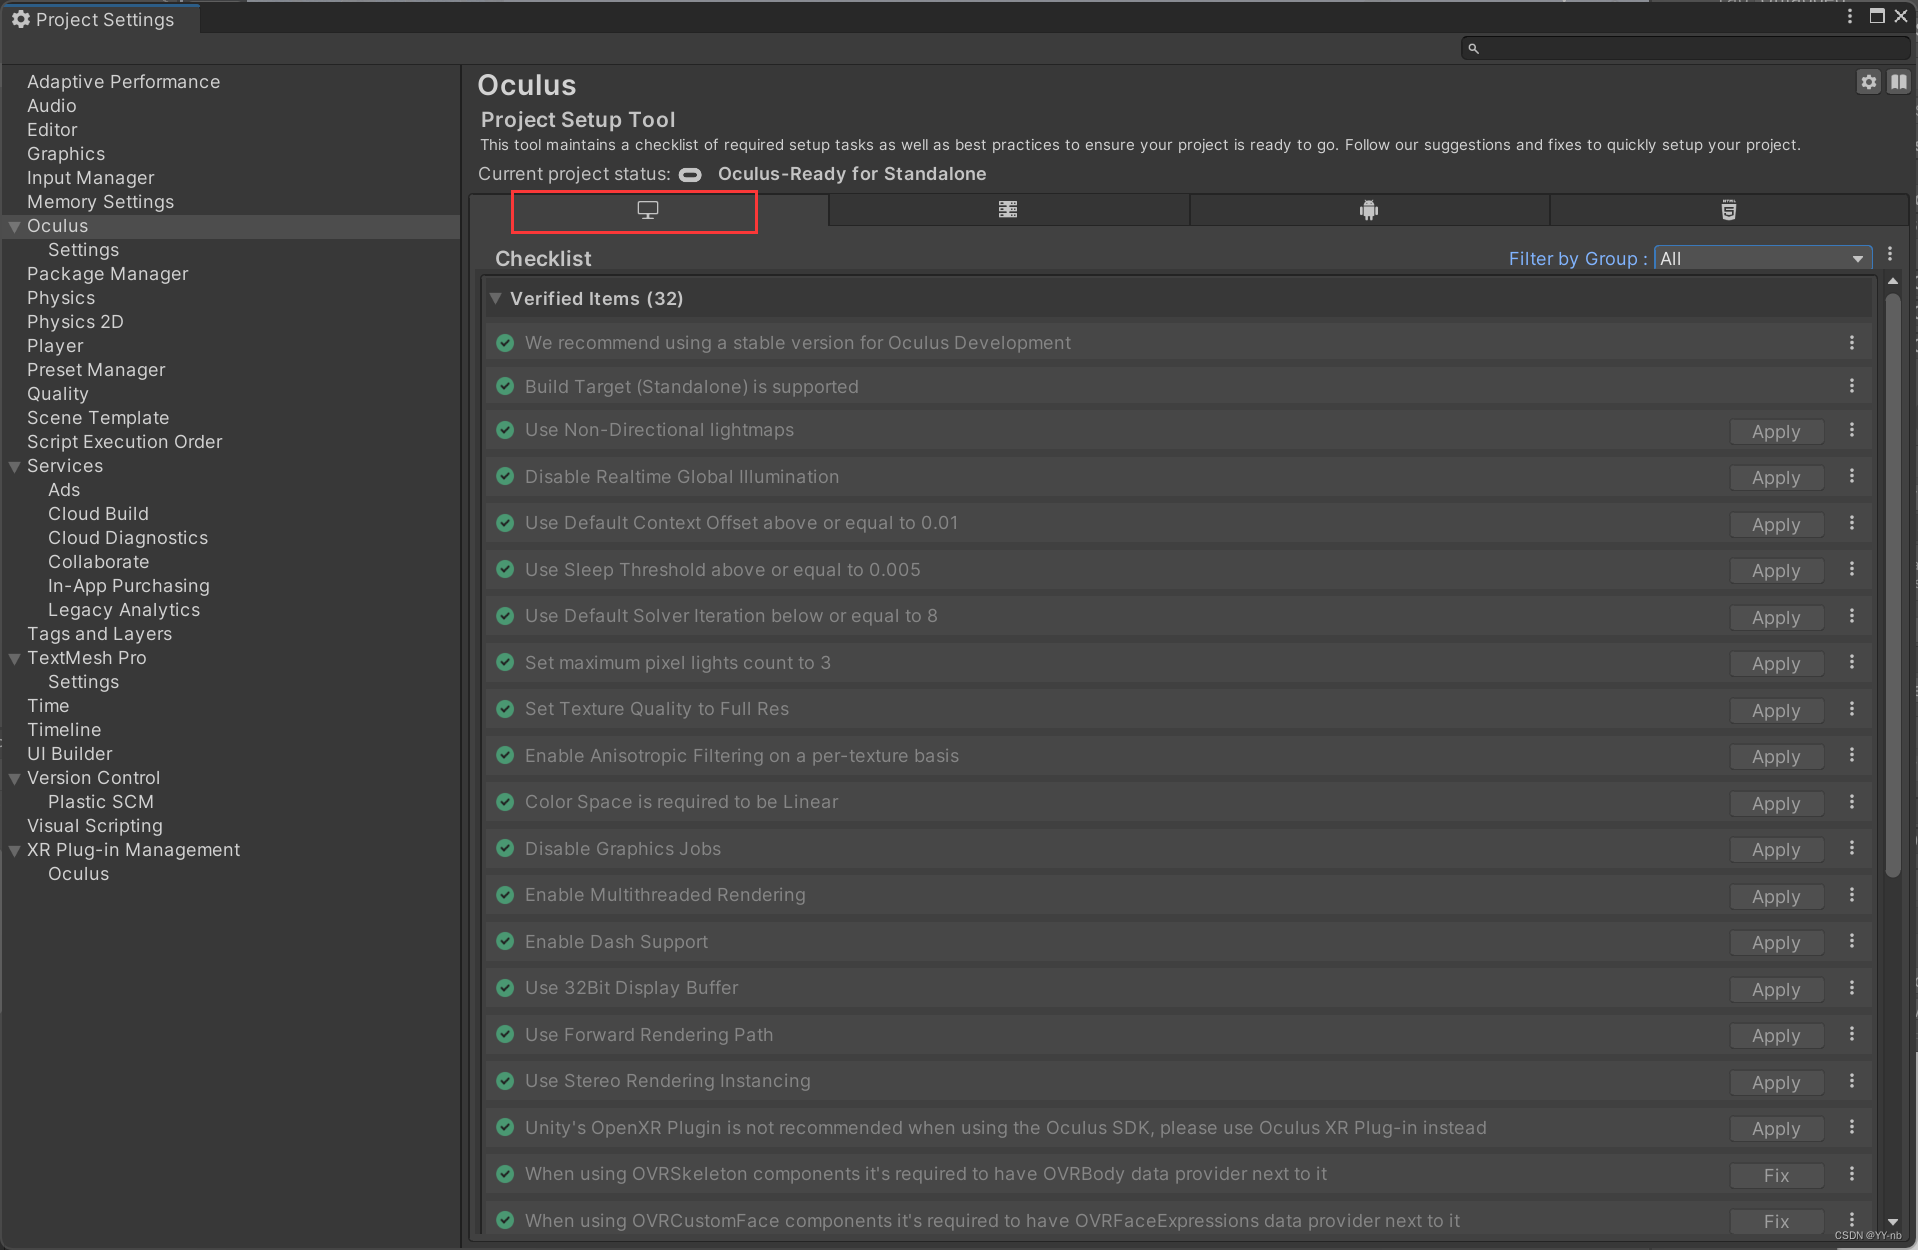The width and height of the screenshot is (1918, 1250).
Task: Click green check icon on Texture Quality row
Action: click(505, 708)
